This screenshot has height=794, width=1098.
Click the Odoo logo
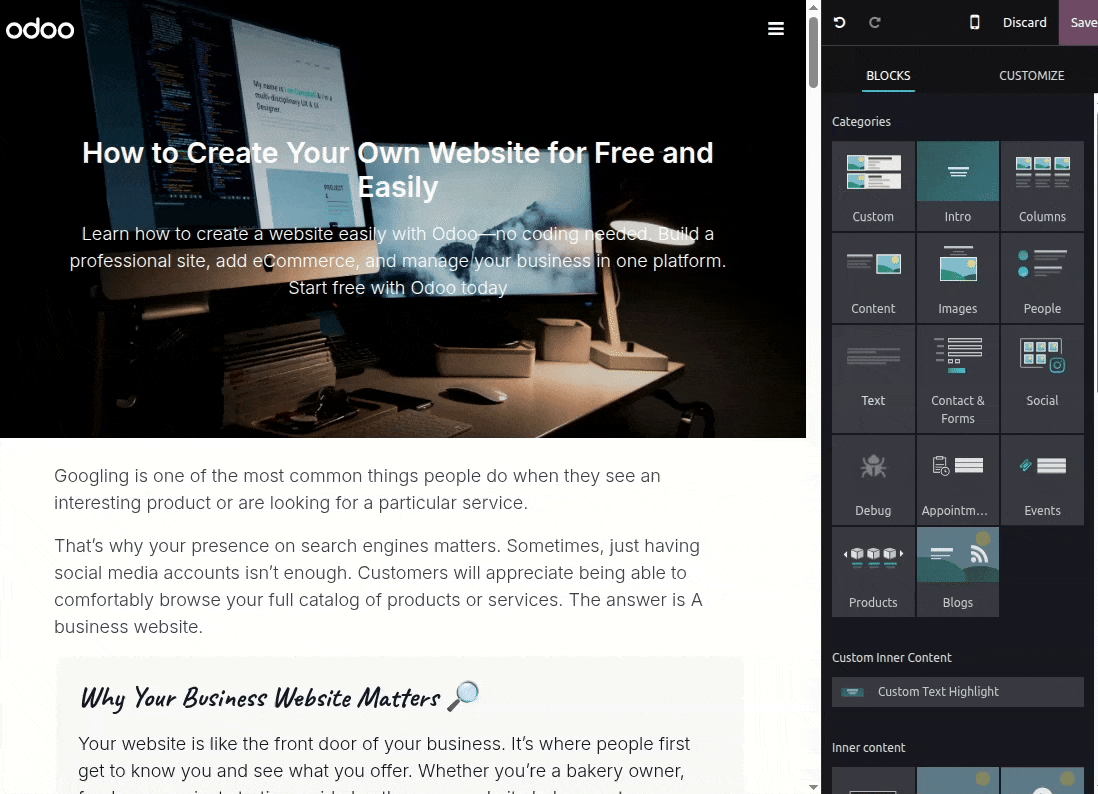click(x=40, y=29)
